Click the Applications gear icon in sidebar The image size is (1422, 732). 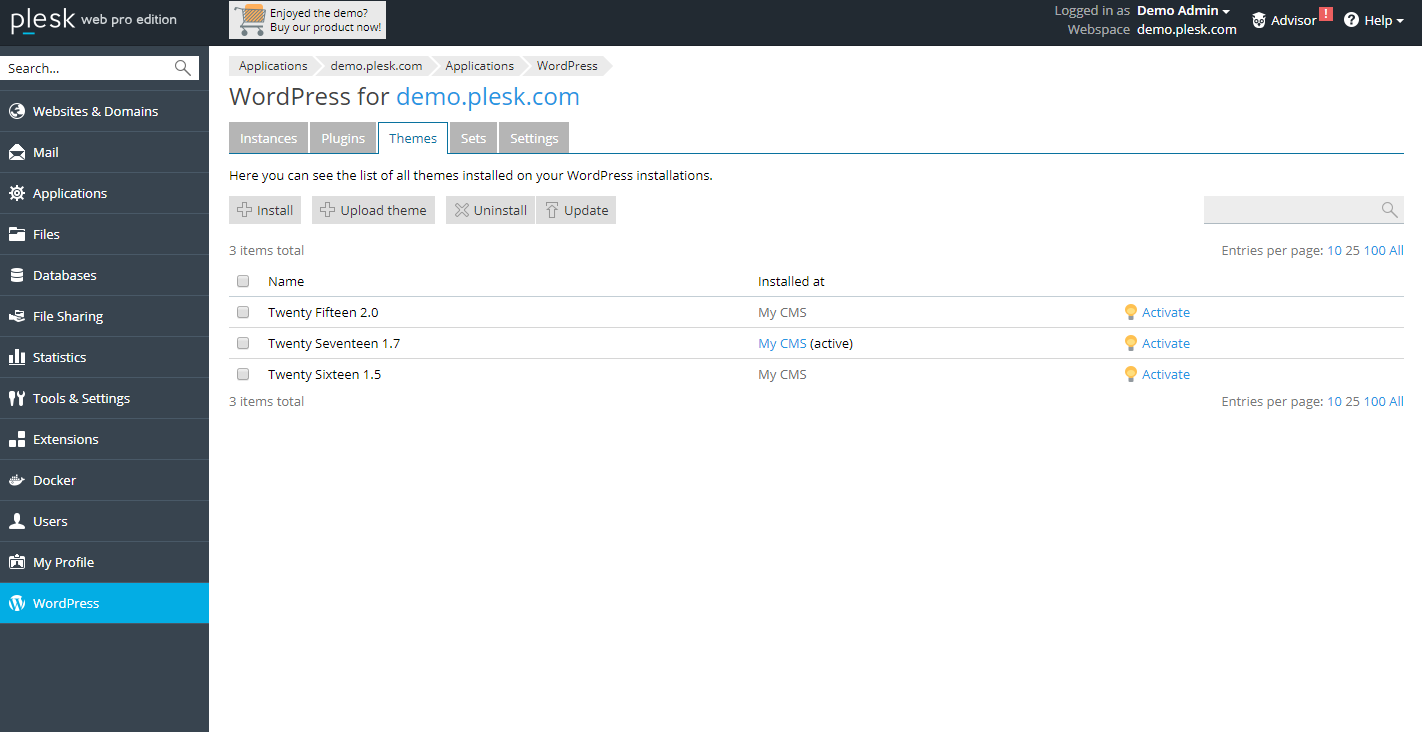pyautogui.click(x=17, y=193)
